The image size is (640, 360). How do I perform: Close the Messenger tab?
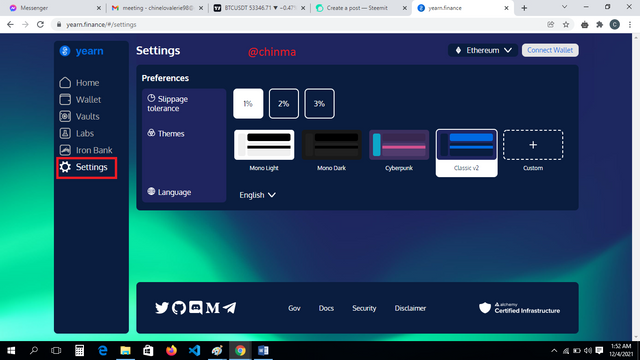tap(98, 8)
